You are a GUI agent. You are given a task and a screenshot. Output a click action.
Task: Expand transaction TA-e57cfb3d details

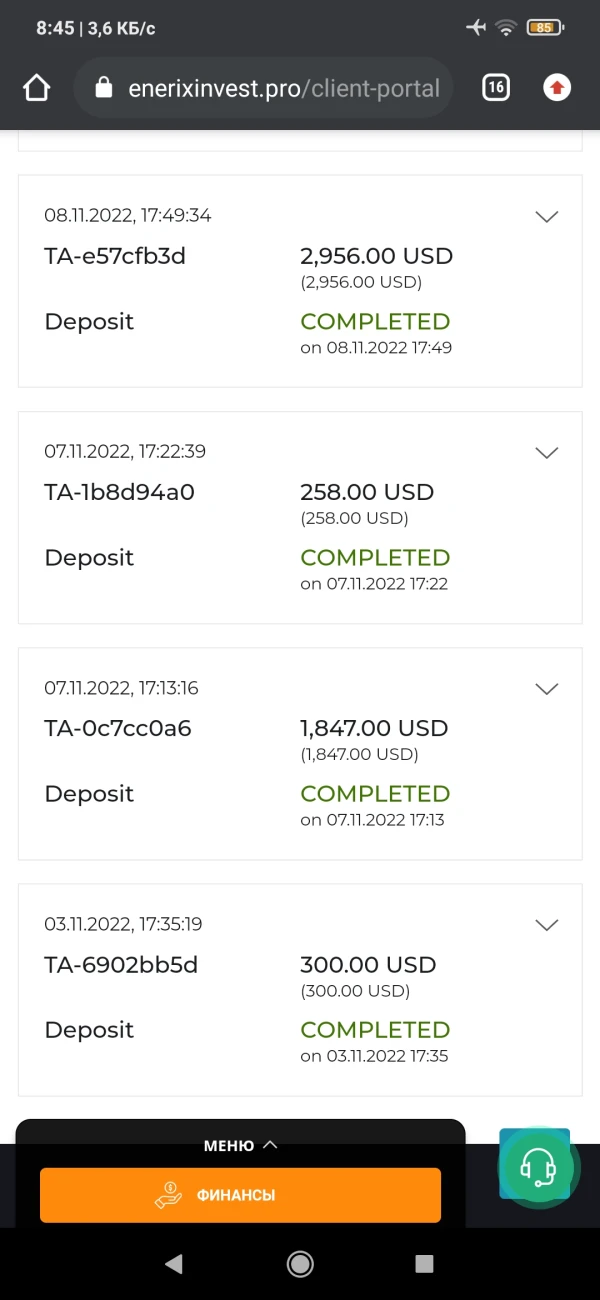click(x=546, y=216)
